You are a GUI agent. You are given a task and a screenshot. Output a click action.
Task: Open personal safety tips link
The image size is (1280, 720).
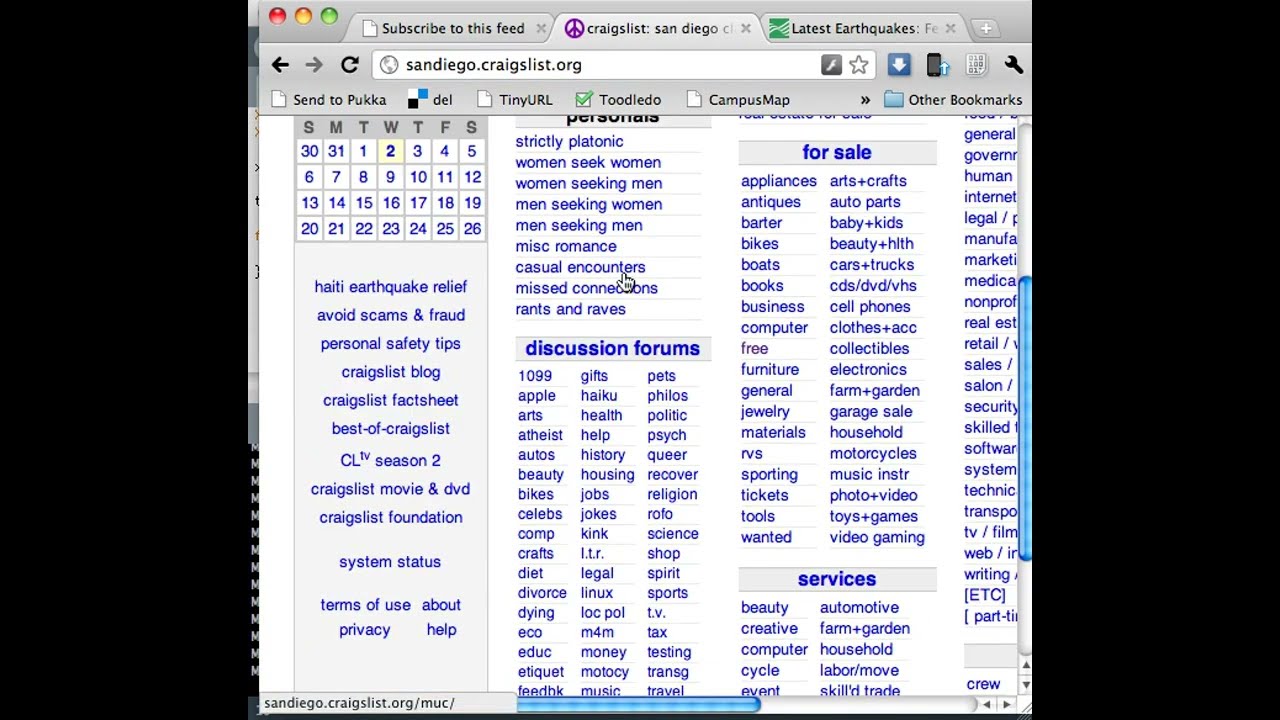[x=391, y=343]
